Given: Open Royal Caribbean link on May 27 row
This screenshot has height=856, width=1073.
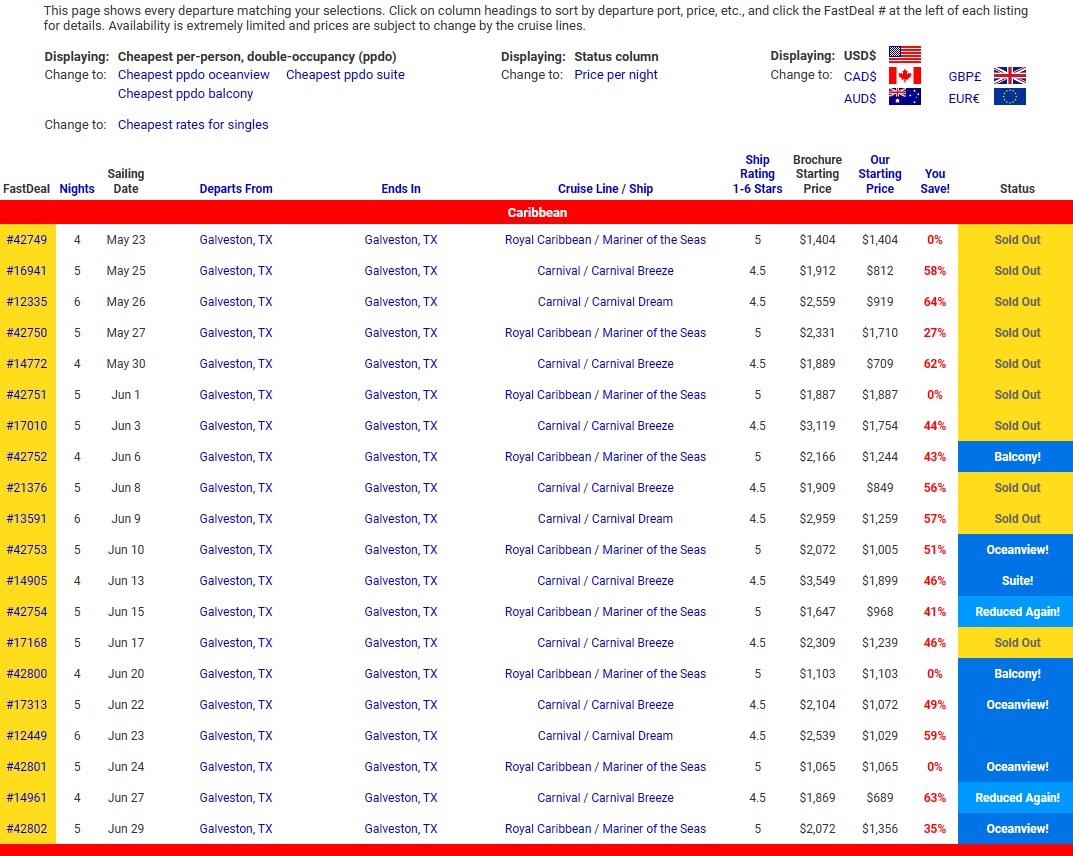Looking at the screenshot, I should coord(548,333).
